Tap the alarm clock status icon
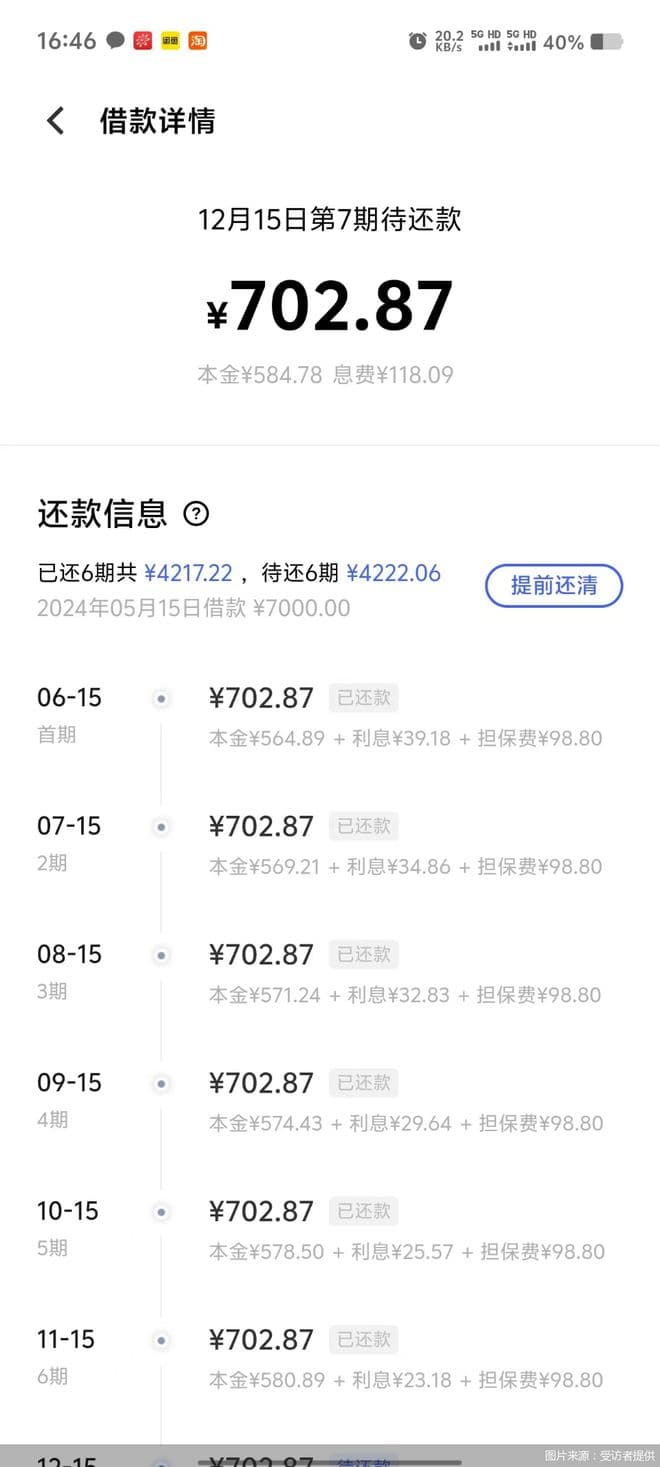The image size is (660, 1467). [417, 41]
